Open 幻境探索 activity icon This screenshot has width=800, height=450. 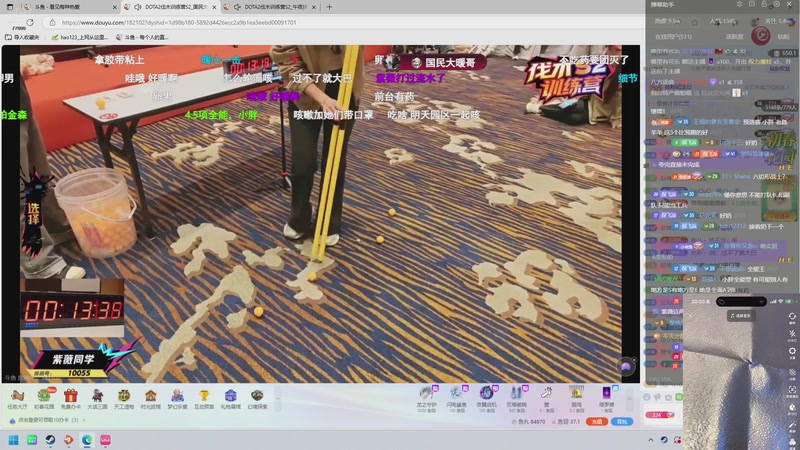pyautogui.click(x=257, y=399)
